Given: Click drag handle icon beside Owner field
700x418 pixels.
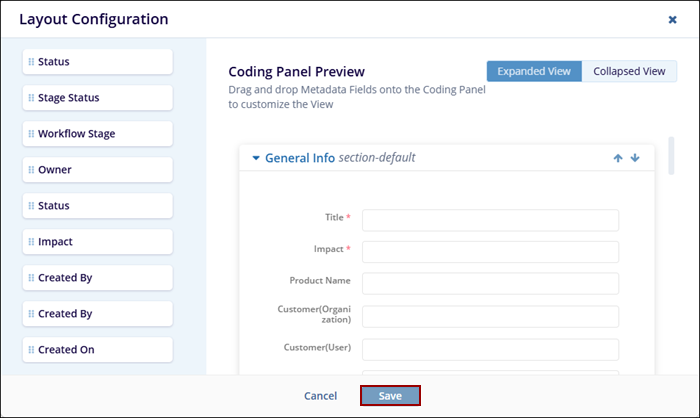Looking at the screenshot, I should pyautogui.click(x=31, y=170).
